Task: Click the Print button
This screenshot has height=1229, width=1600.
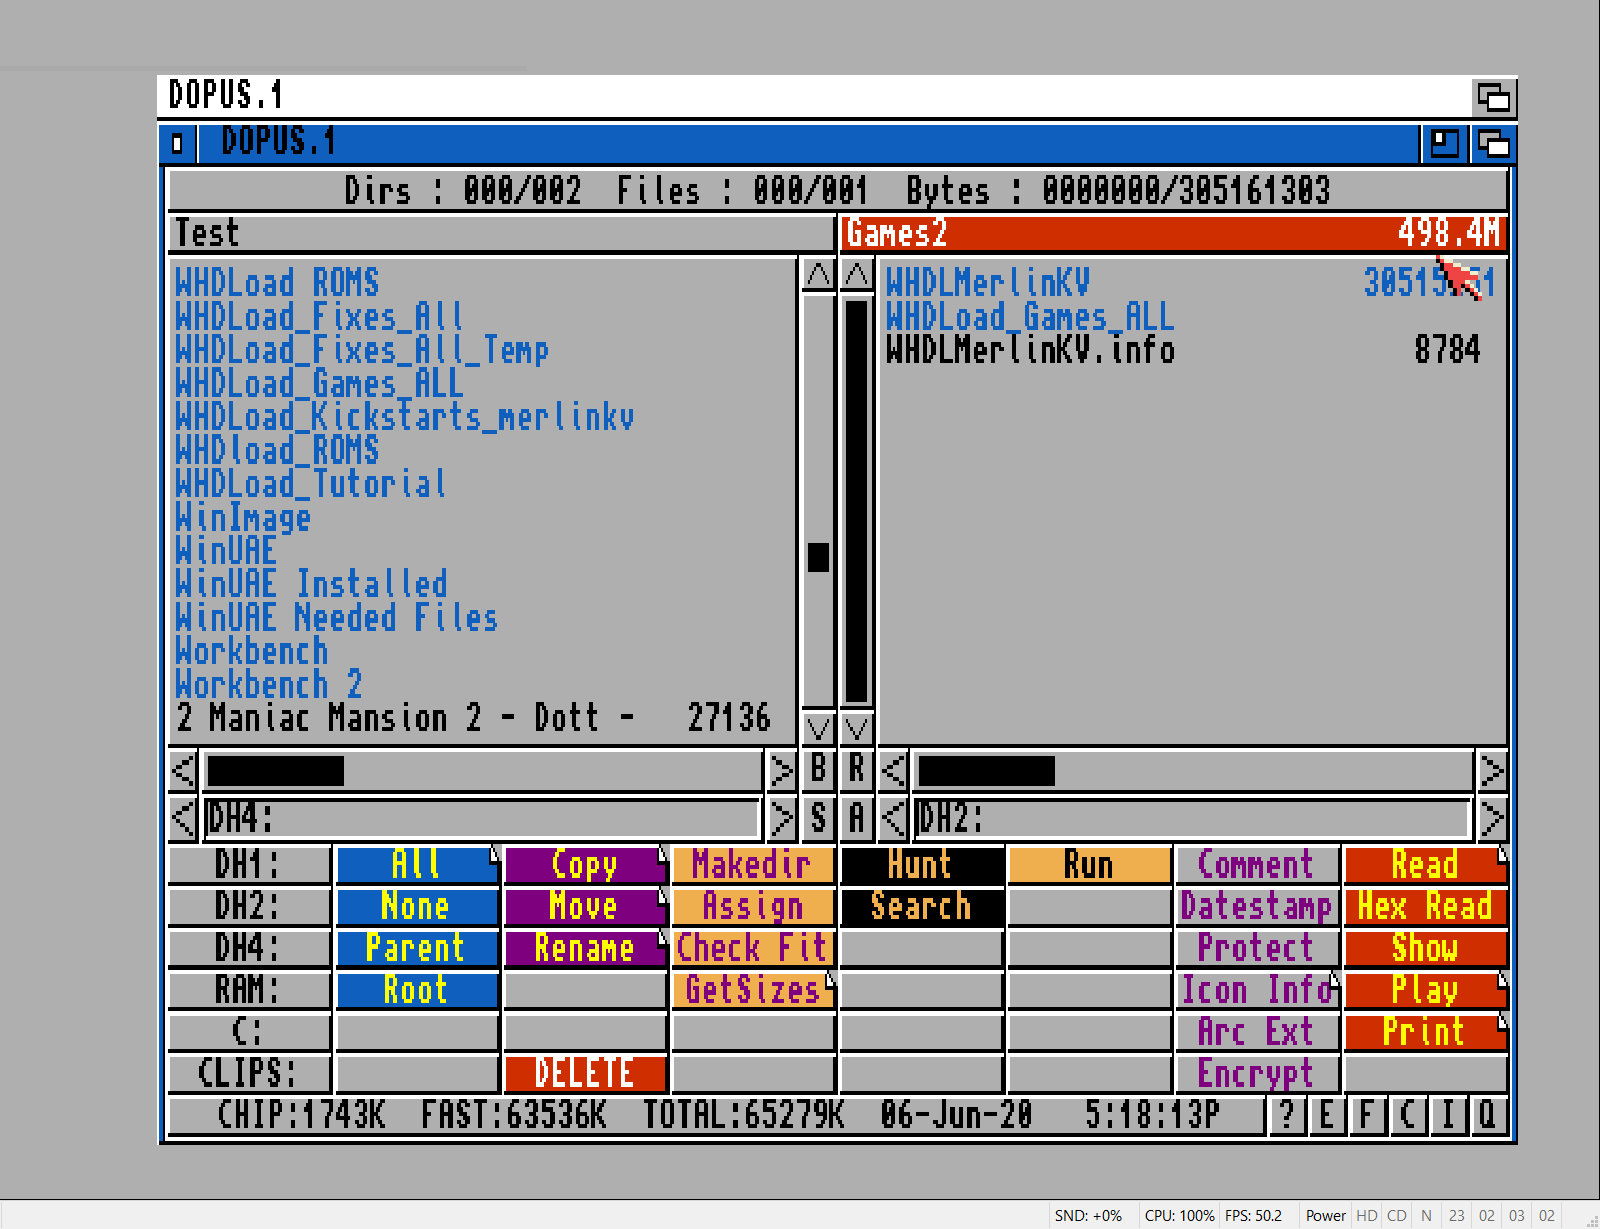Action: [x=1425, y=1032]
